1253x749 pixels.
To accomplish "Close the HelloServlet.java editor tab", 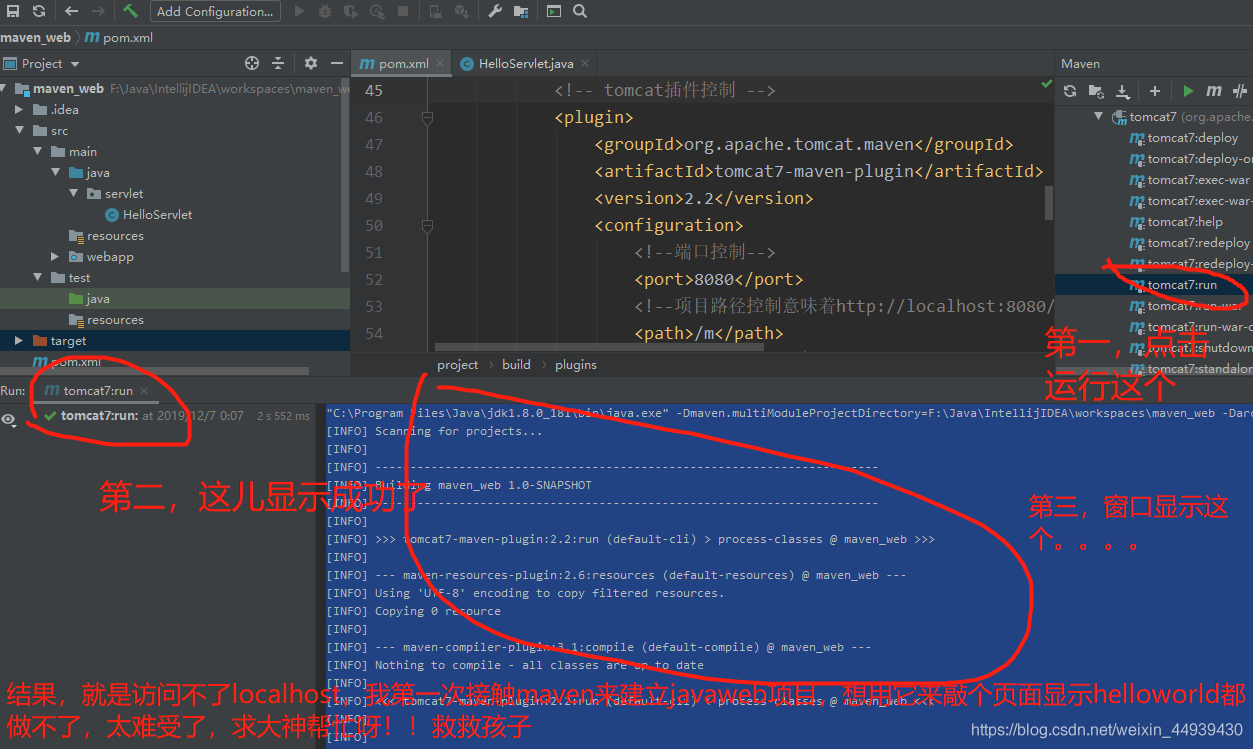I will pyautogui.click(x=584, y=63).
